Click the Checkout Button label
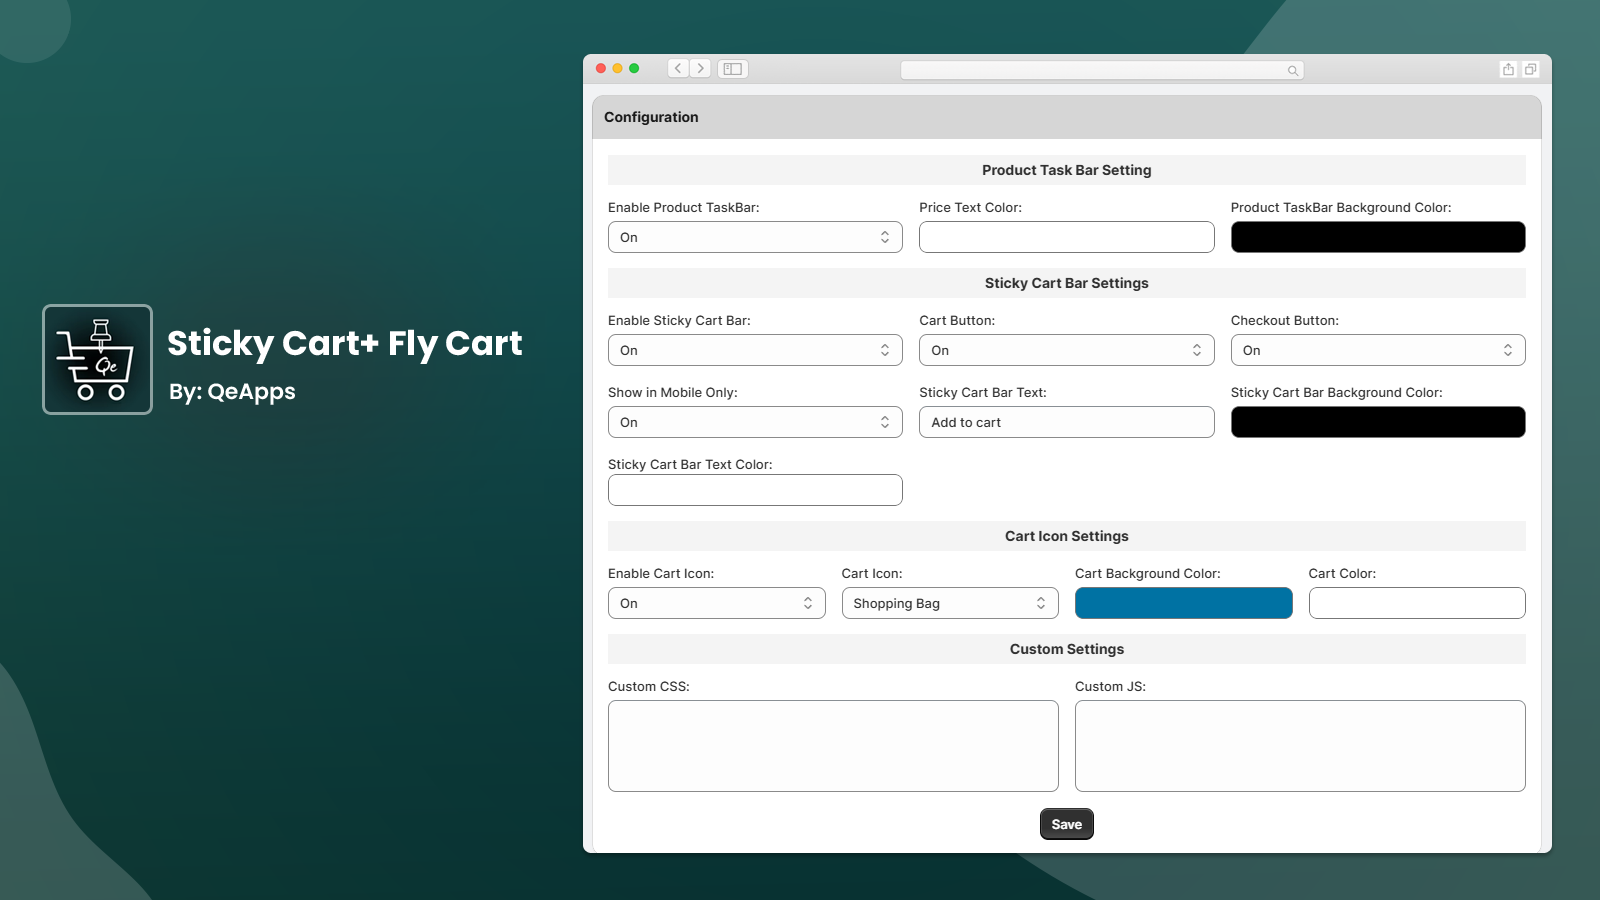The width and height of the screenshot is (1600, 900). coord(1285,321)
